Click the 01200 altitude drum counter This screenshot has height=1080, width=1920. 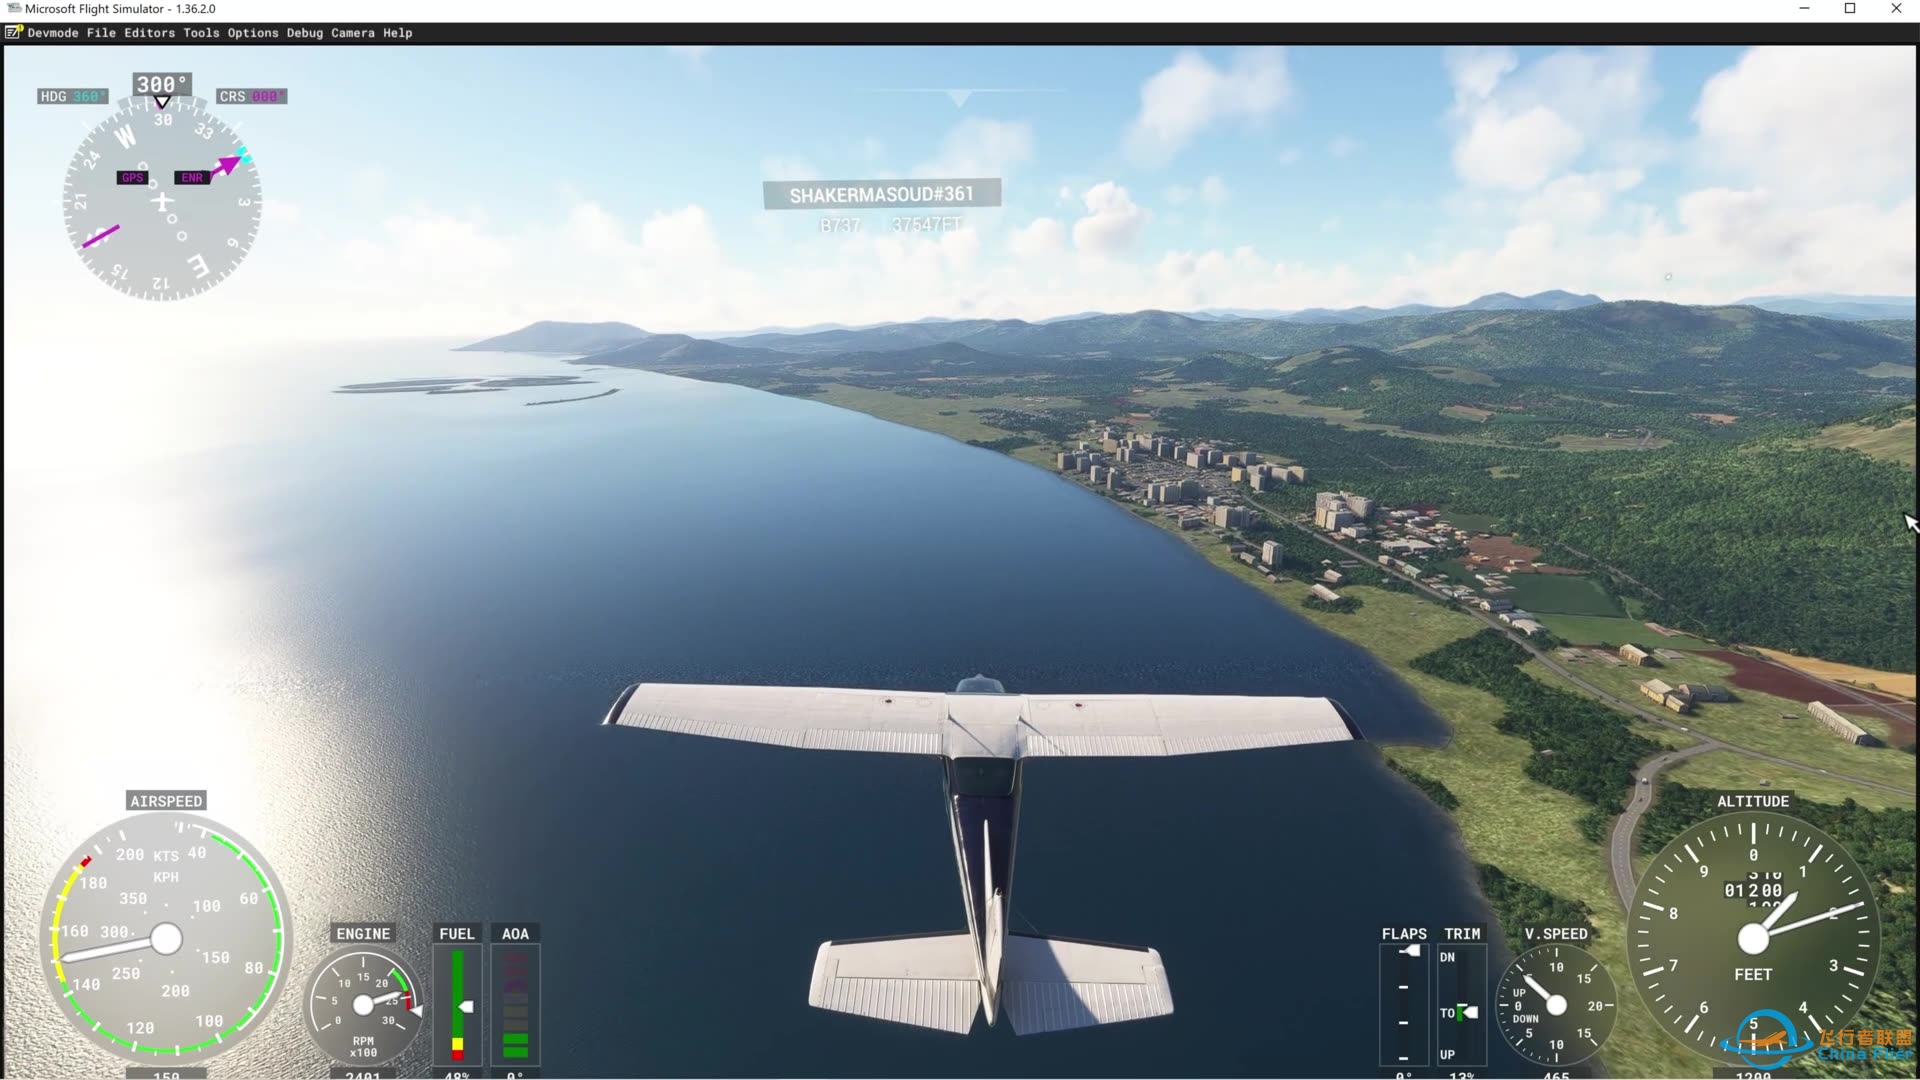(x=1753, y=890)
